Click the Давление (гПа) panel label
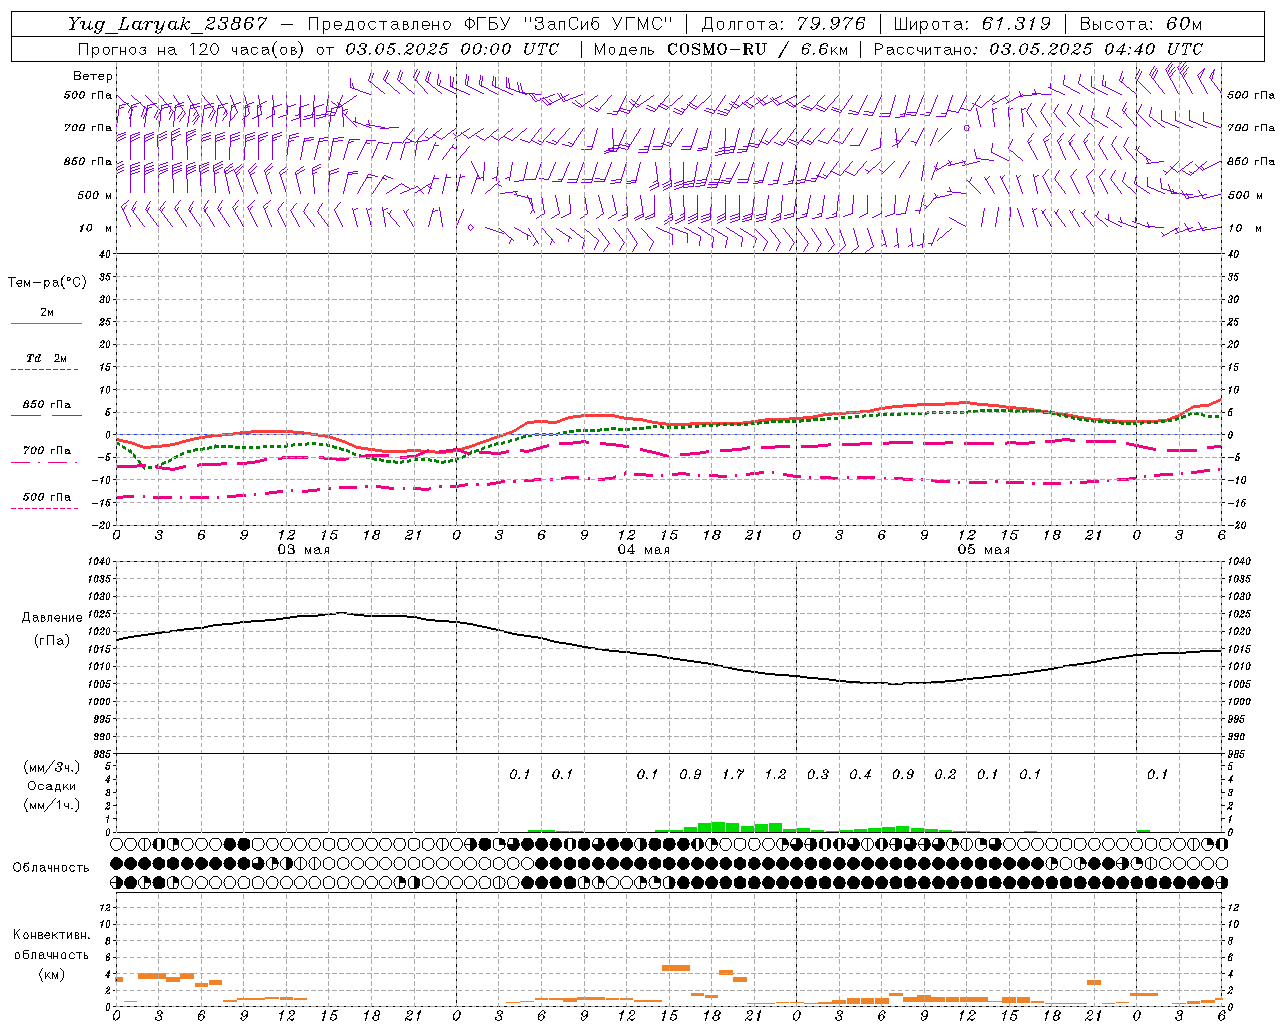This screenshot has height=1024, width=1280. 52,629
